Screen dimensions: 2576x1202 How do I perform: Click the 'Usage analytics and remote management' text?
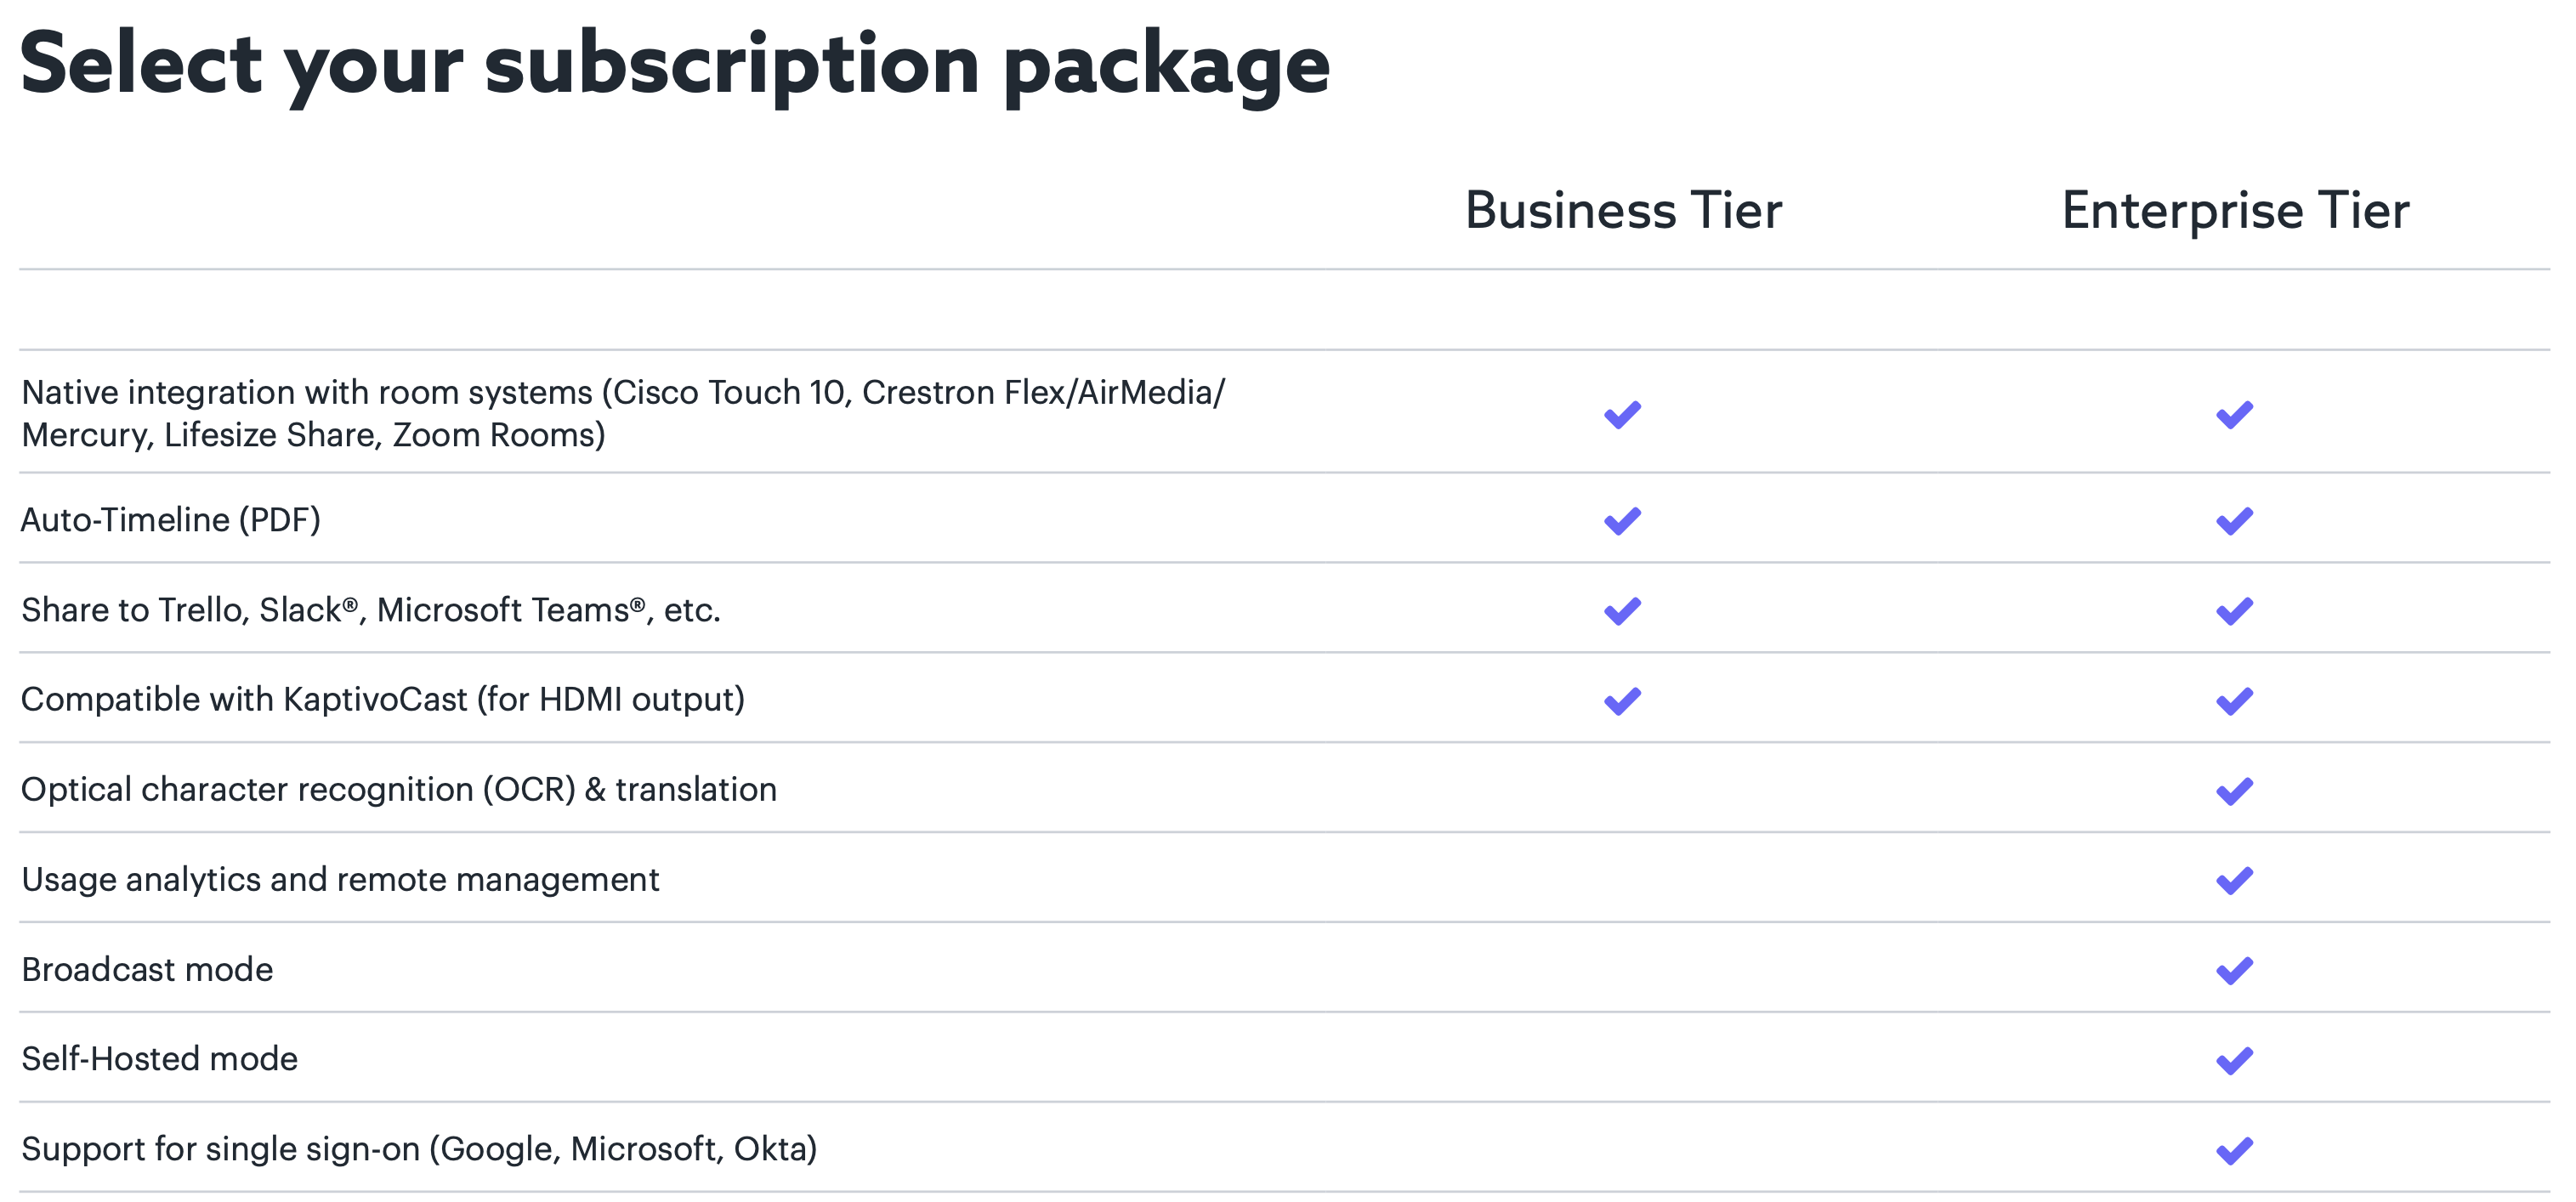[340, 879]
